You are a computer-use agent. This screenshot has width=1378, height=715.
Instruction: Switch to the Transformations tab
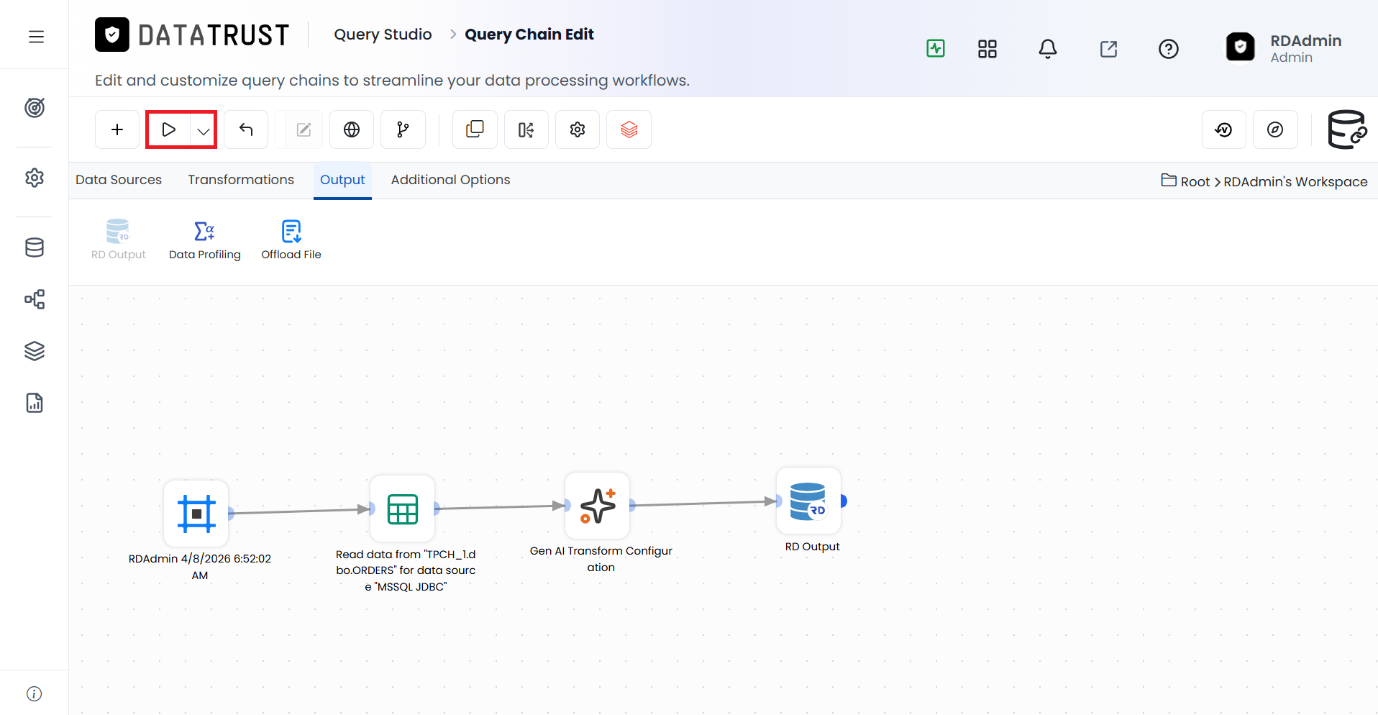coord(241,180)
